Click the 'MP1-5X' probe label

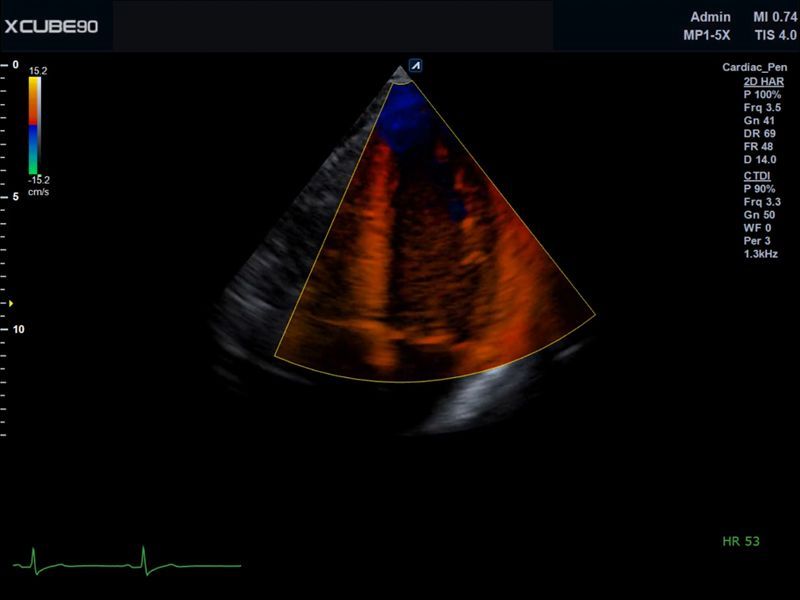[707, 35]
